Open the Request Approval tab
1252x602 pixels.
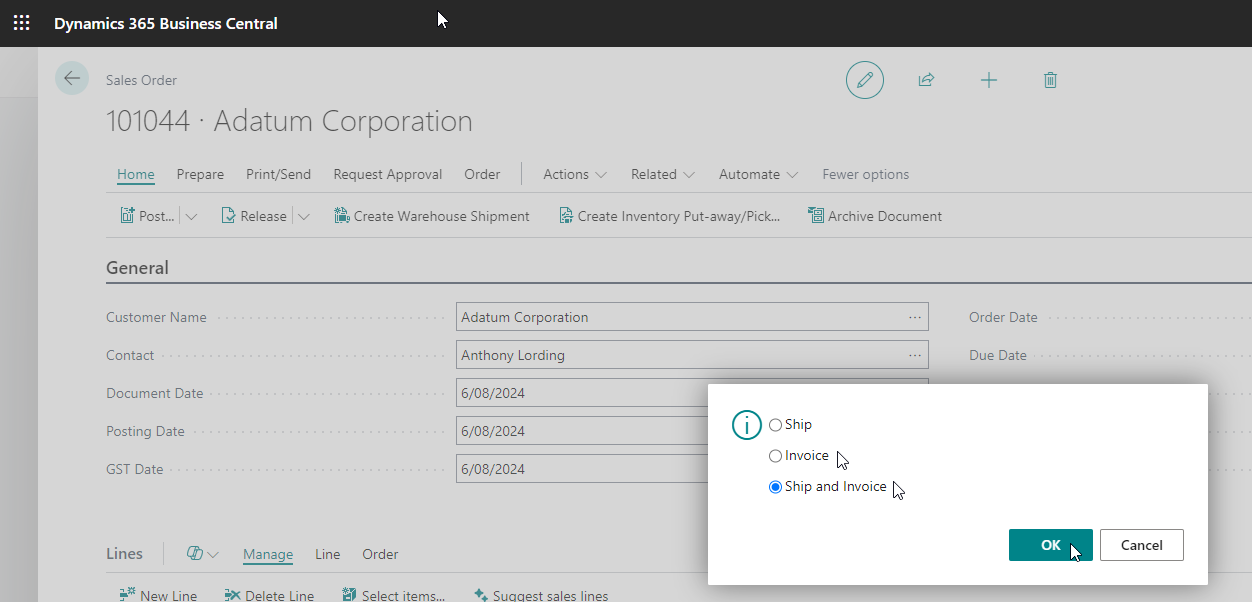pyautogui.click(x=388, y=174)
